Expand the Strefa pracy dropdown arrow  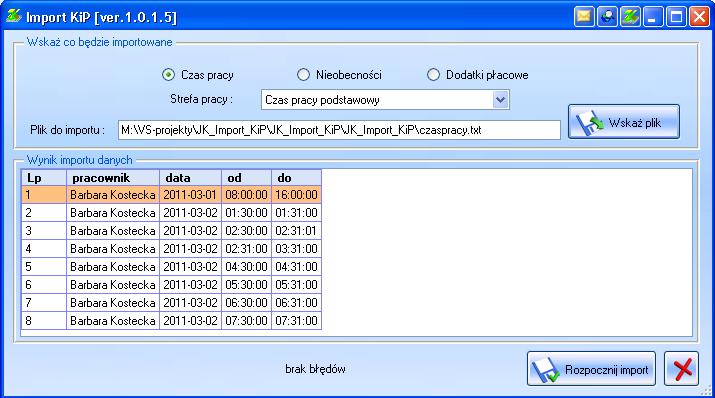point(500,100)
